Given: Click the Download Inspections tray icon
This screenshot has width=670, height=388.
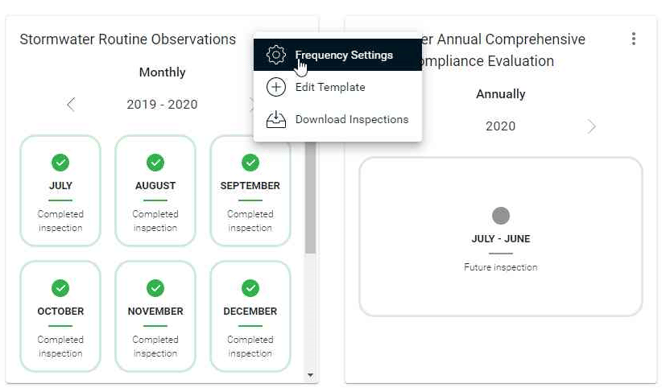Looking at the screenshot, I should [x=276, y=119].
